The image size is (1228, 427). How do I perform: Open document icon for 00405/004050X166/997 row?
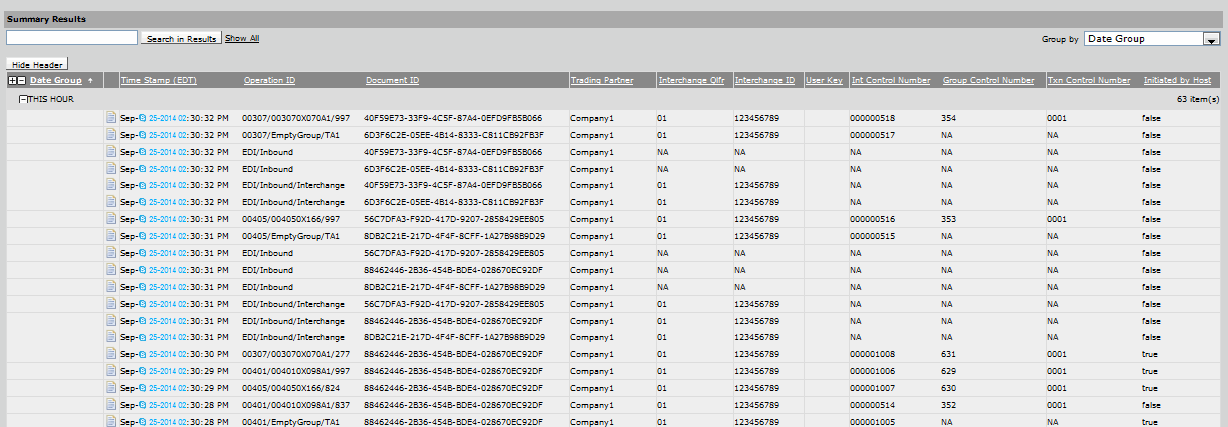tap(111, 219)
